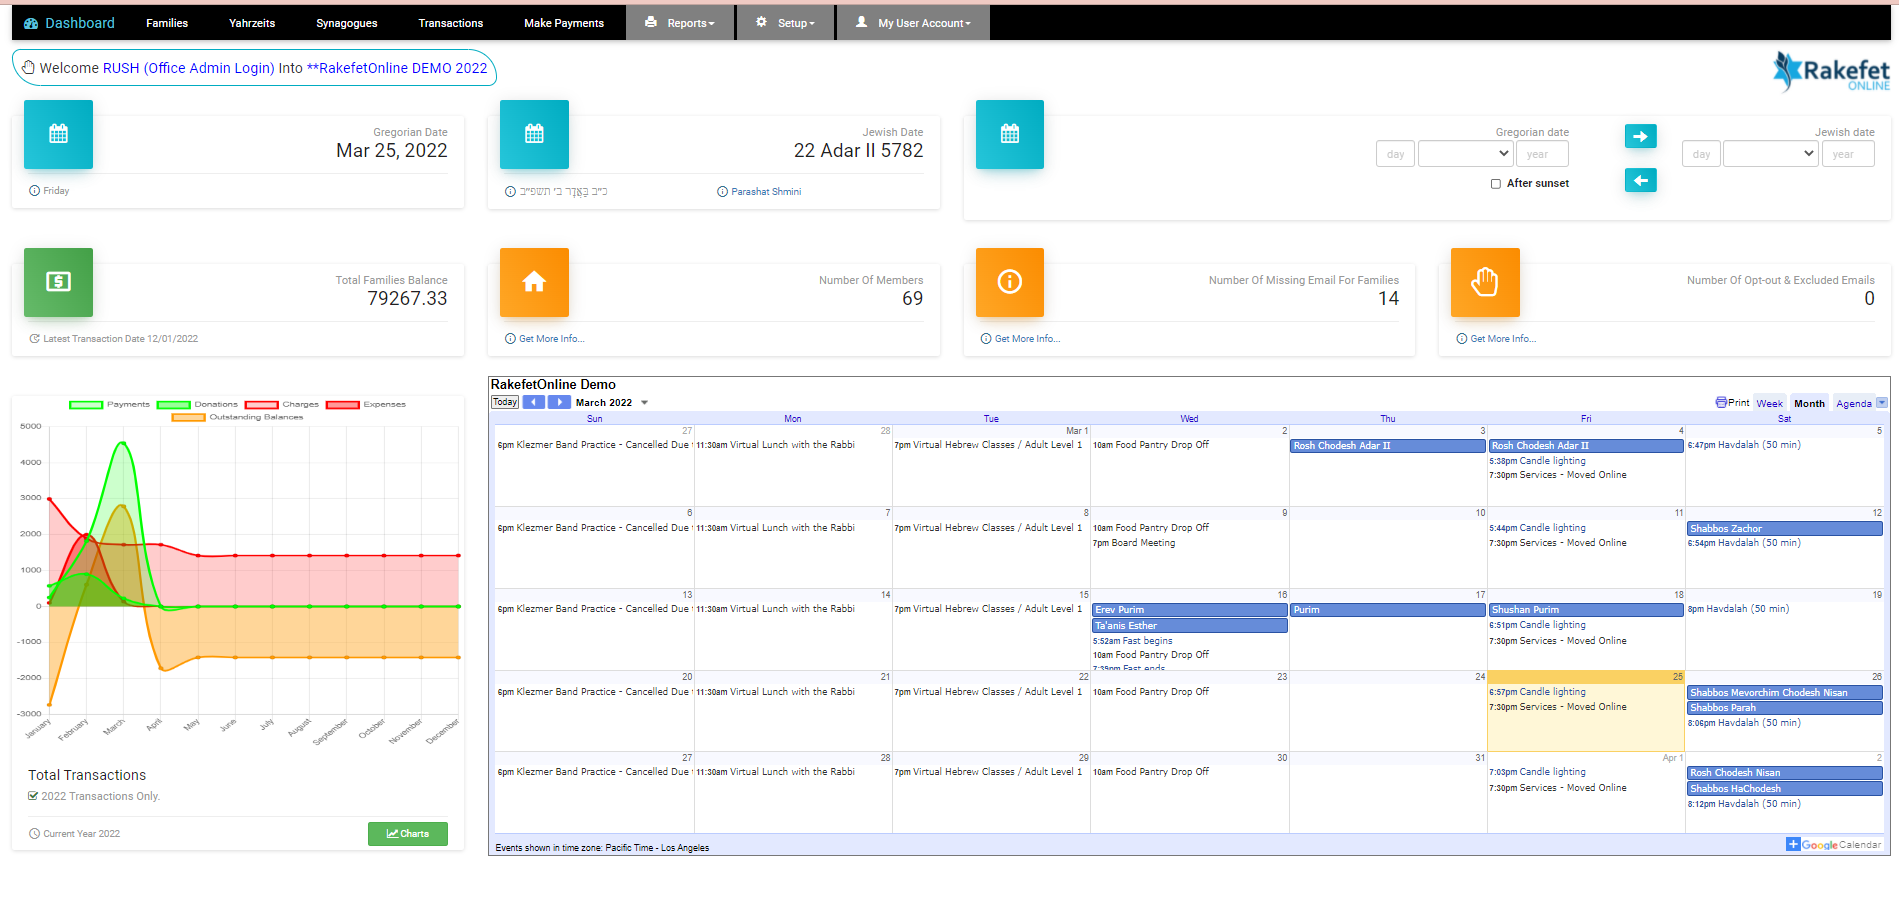Go to previous month in calendar
Screen dimensions: 1899x913
tap(534, 402)
